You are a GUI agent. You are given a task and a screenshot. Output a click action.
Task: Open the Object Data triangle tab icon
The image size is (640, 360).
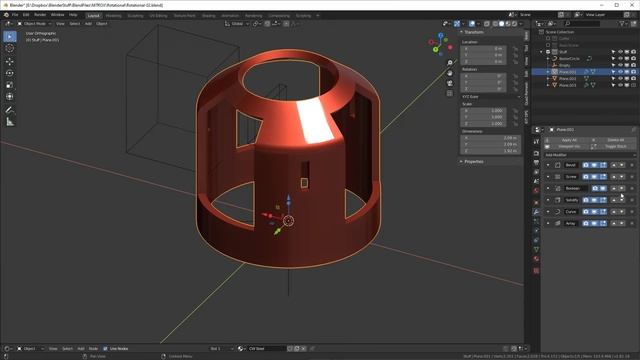[536, 249]
